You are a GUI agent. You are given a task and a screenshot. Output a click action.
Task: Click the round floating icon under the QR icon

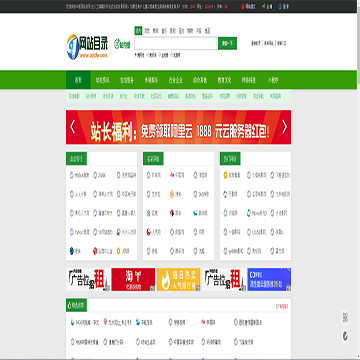[x=345, y=336]
